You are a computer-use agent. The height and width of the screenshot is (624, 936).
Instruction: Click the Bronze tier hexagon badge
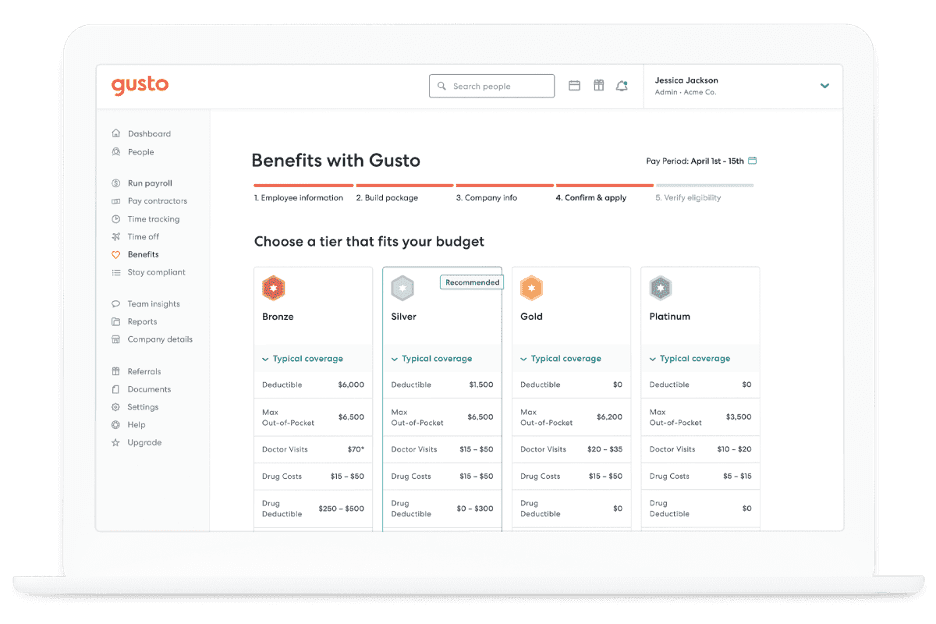273,289
